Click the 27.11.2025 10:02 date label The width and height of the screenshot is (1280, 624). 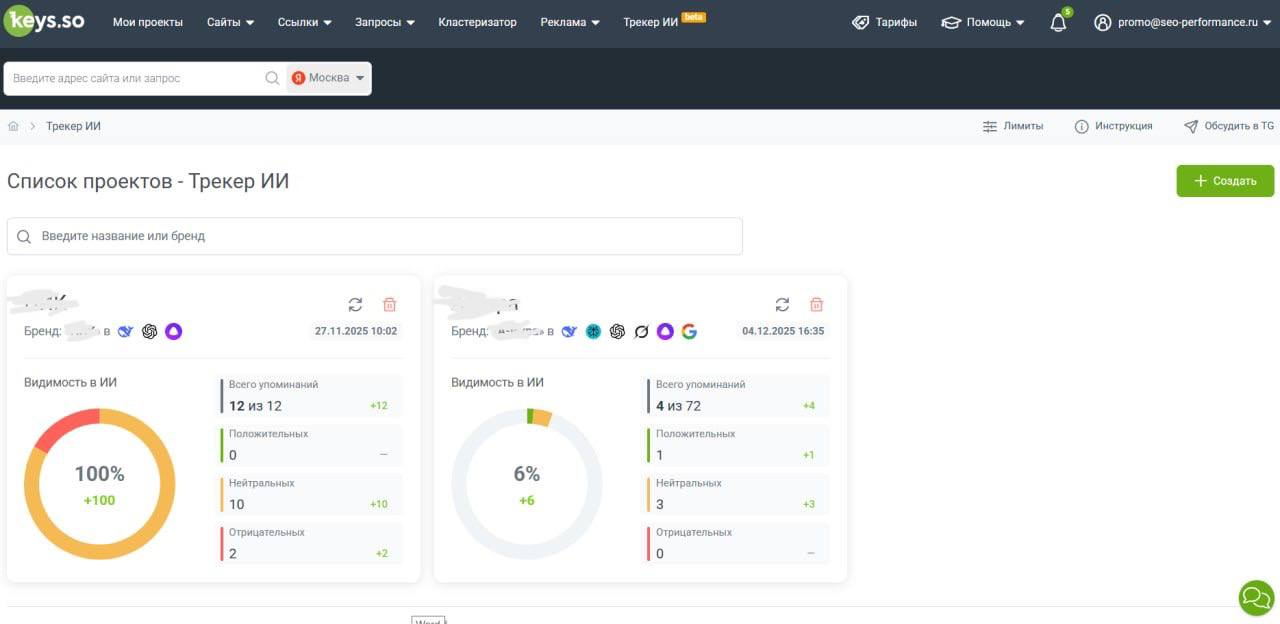(356, 331)
